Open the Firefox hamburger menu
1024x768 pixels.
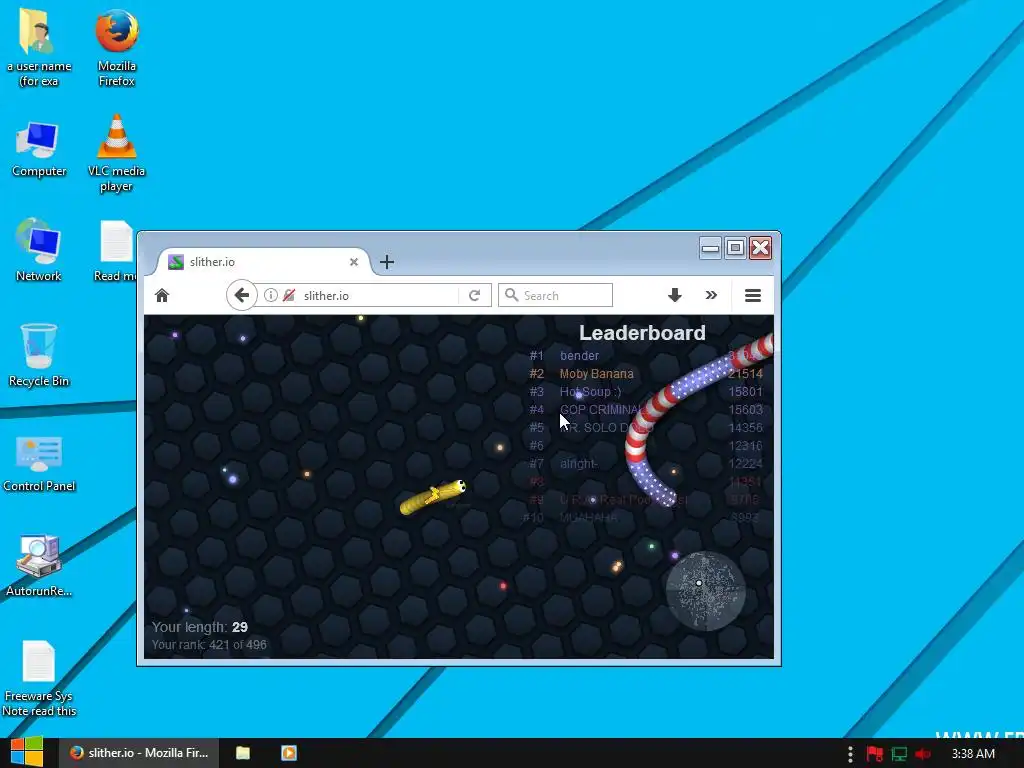pyautogui.click(x=752, y=295)
